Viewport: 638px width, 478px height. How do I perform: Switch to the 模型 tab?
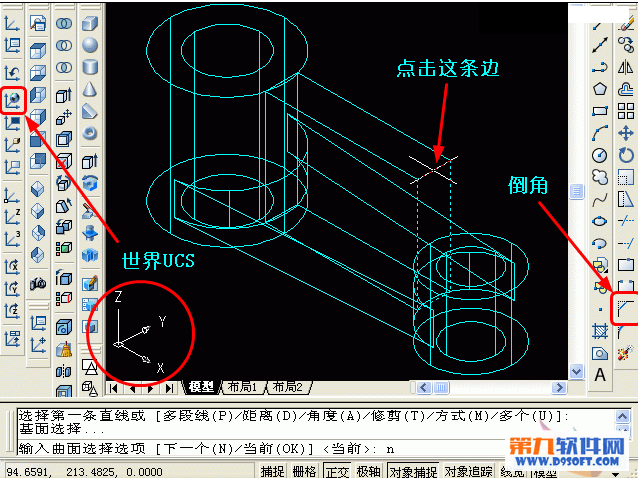tap(201, 387)
